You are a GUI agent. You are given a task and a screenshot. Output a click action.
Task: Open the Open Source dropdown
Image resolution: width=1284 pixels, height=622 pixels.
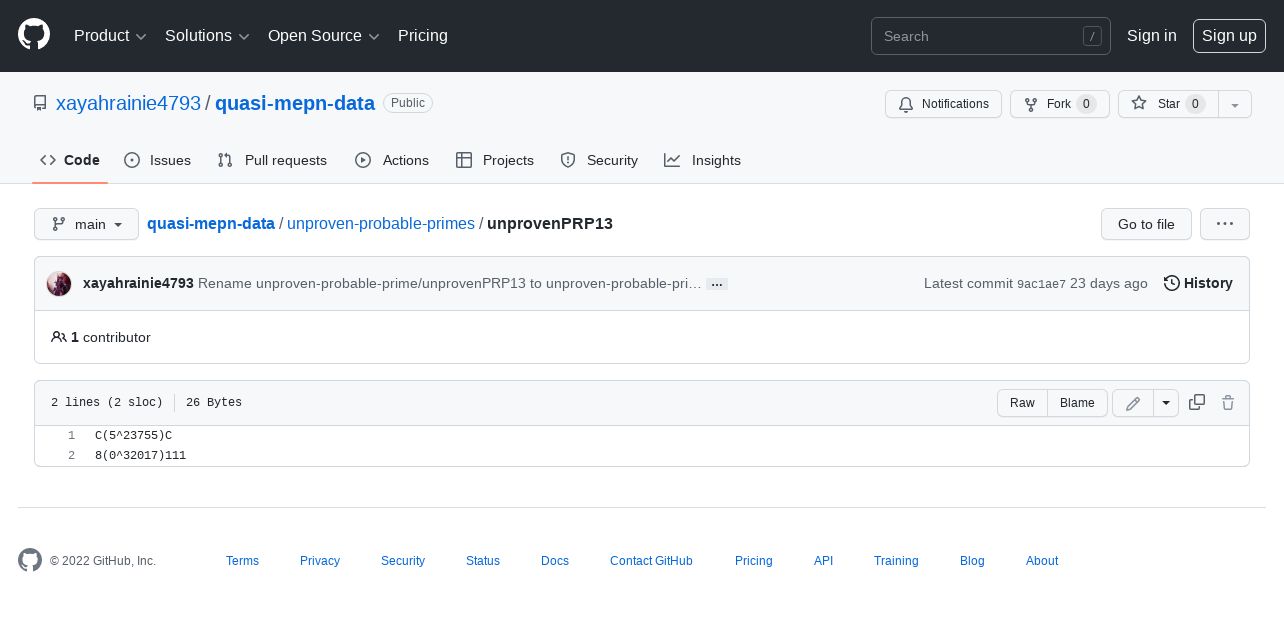click(x=324, y=36)
